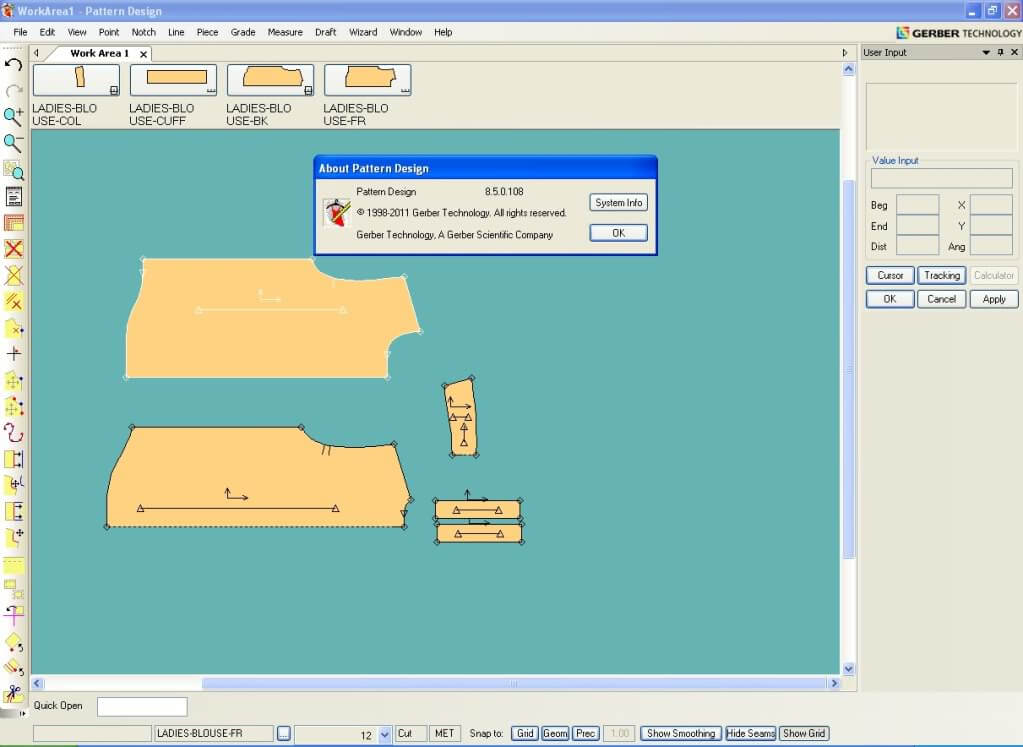Toggle the Show Smoothing button
The height and width of the screenshot is (747, 1023).
point(681,734)
